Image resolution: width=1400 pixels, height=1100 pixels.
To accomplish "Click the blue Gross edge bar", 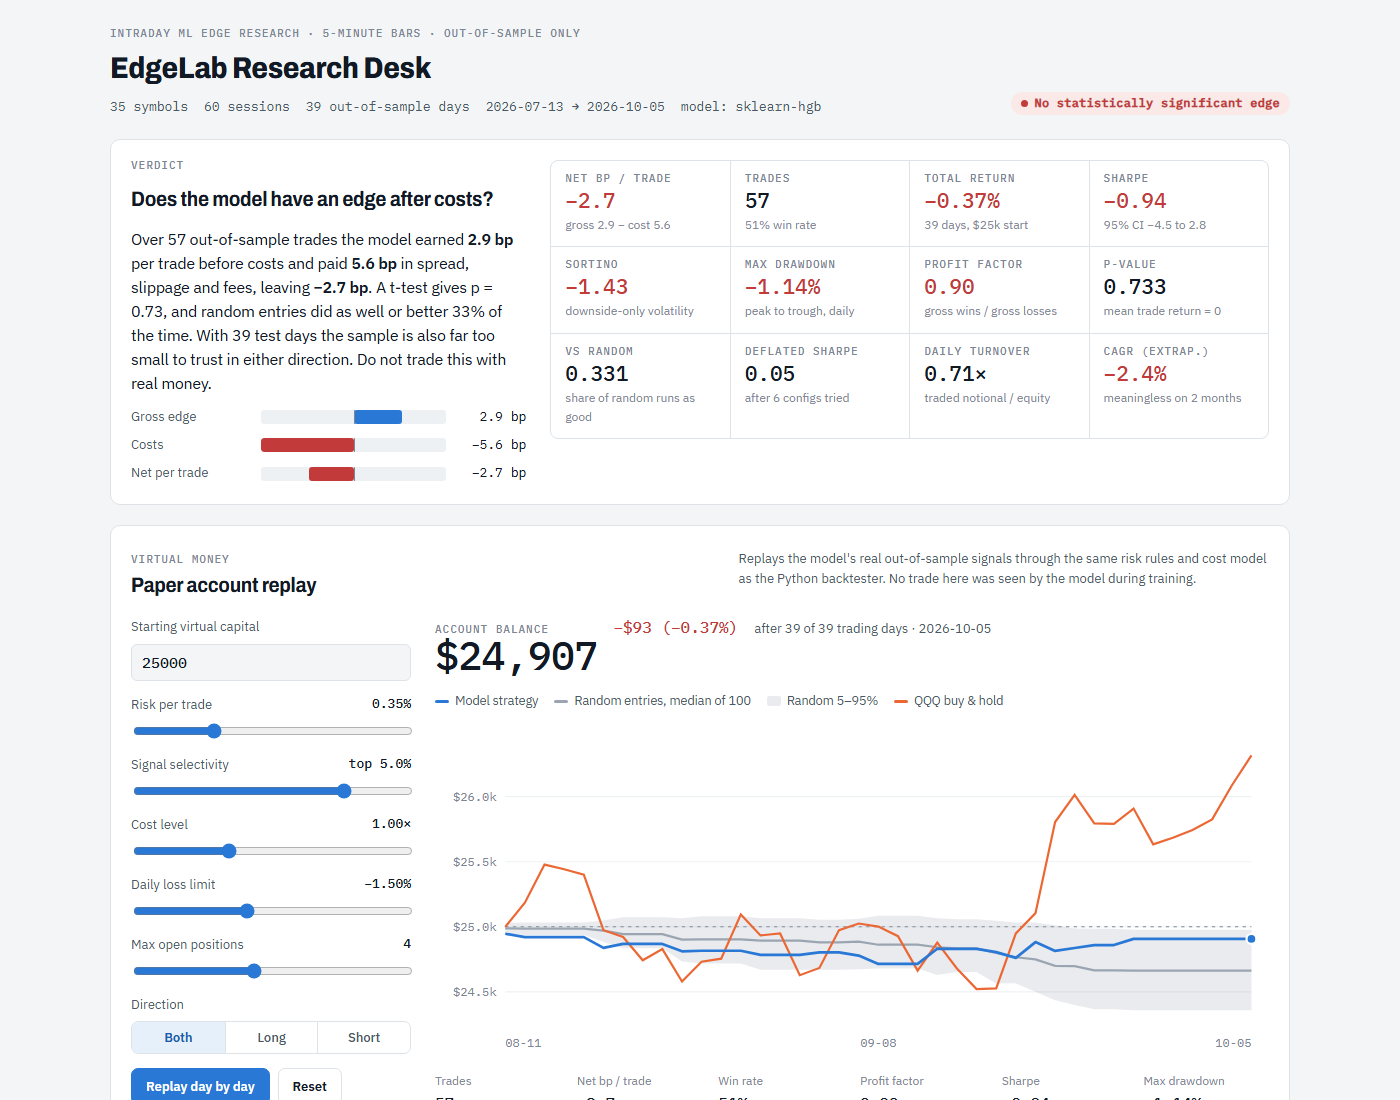I will (378, 417).
